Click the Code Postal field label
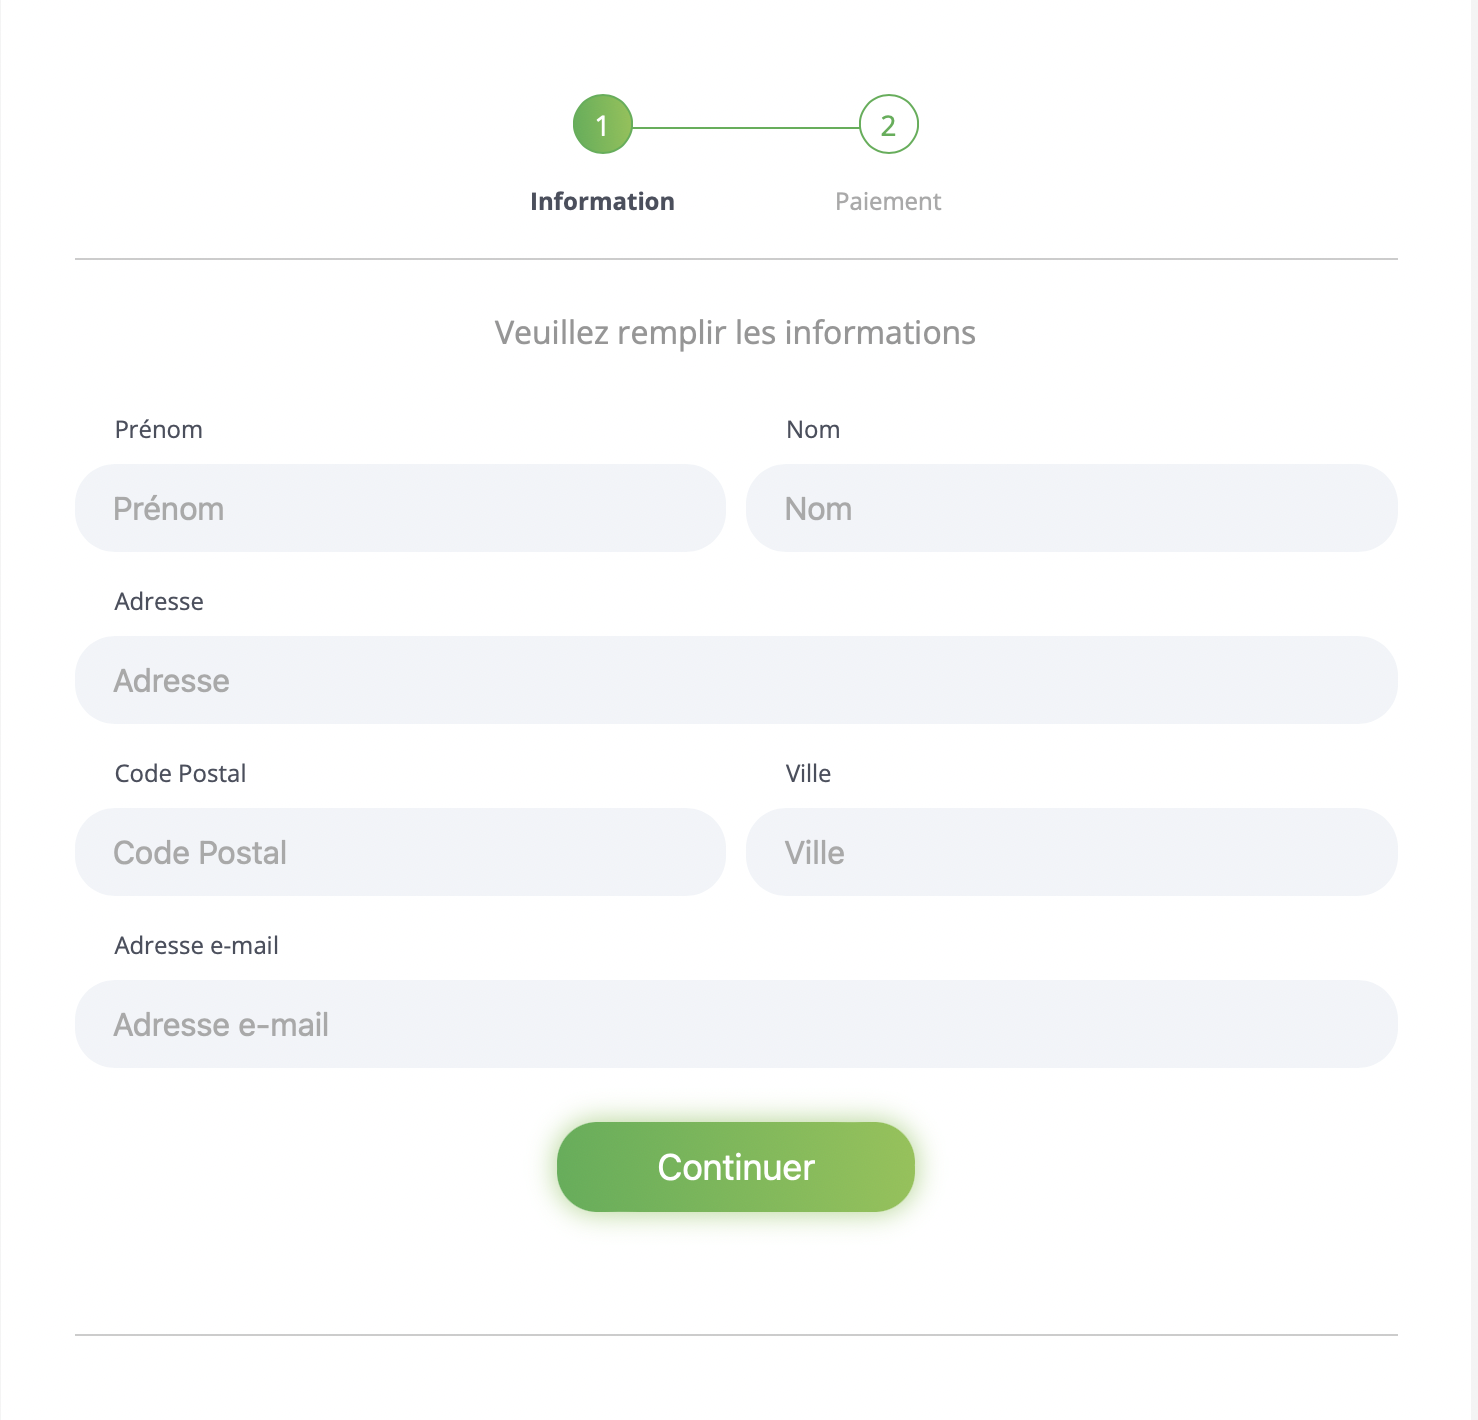This screenshot has height=1420, width=1478. [180, 774]
